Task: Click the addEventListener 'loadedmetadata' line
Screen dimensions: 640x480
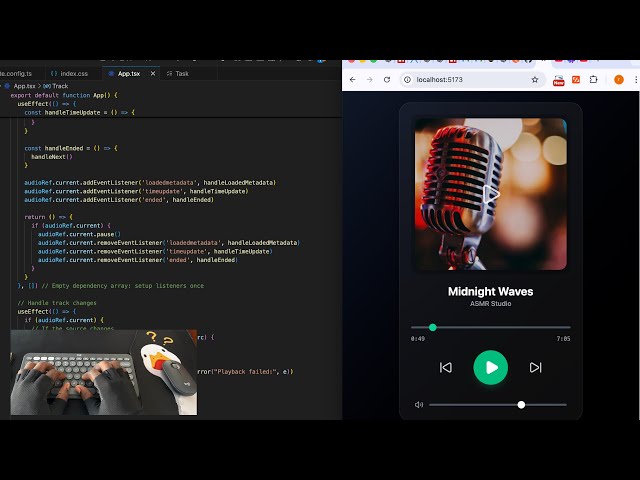Action: [150, 182]
